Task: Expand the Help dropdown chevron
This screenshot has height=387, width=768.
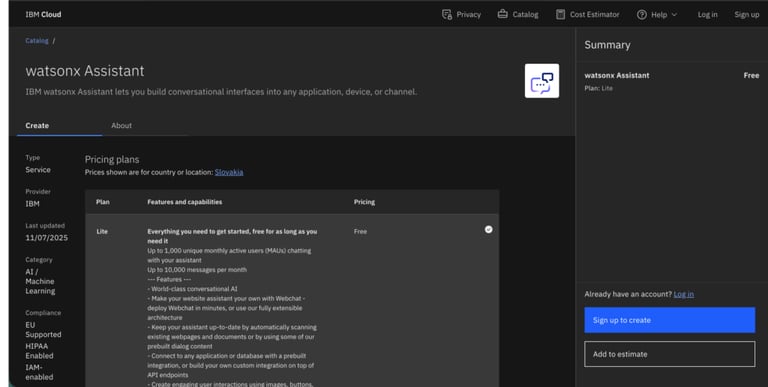Action: point(674,15)
